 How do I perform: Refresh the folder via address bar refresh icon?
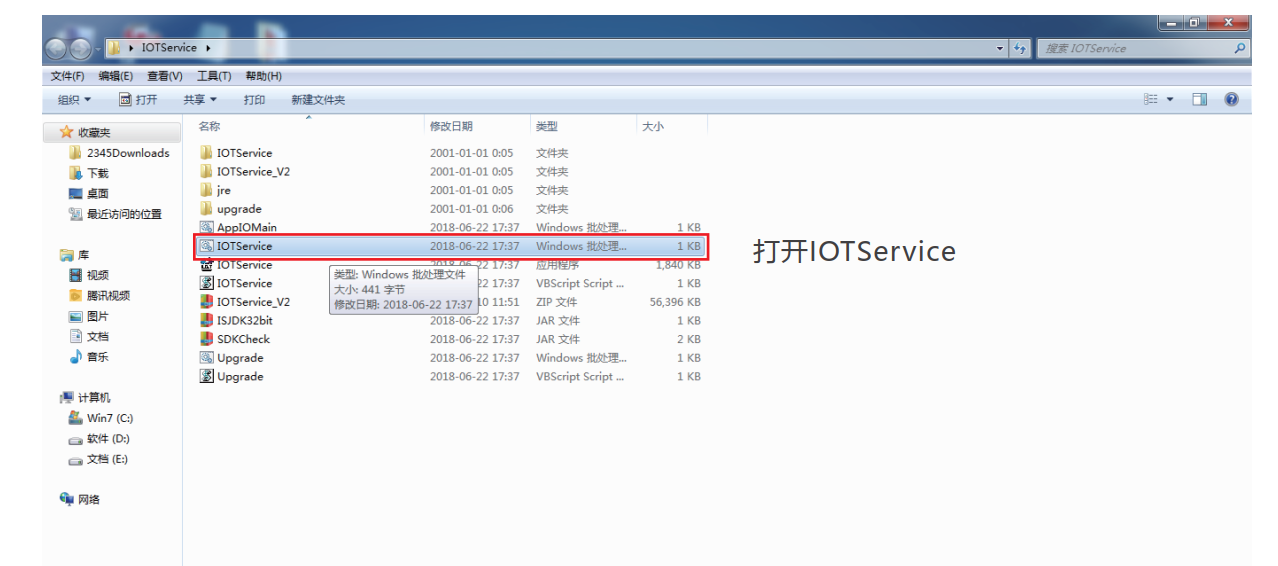click(1020, 48)
